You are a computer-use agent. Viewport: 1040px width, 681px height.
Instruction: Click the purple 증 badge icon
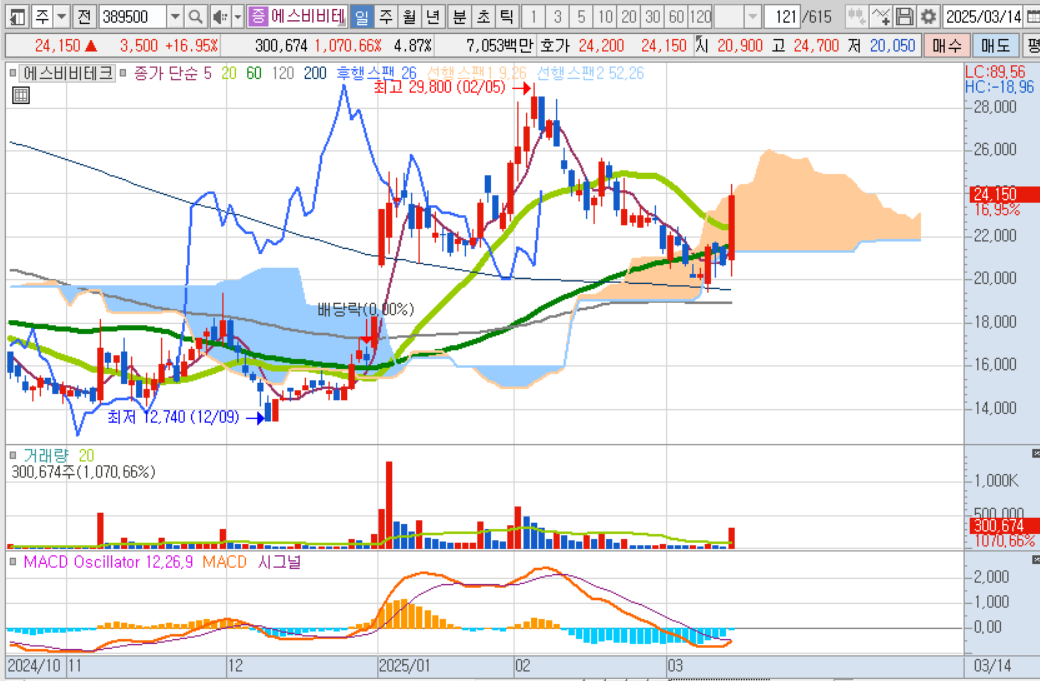257,17
